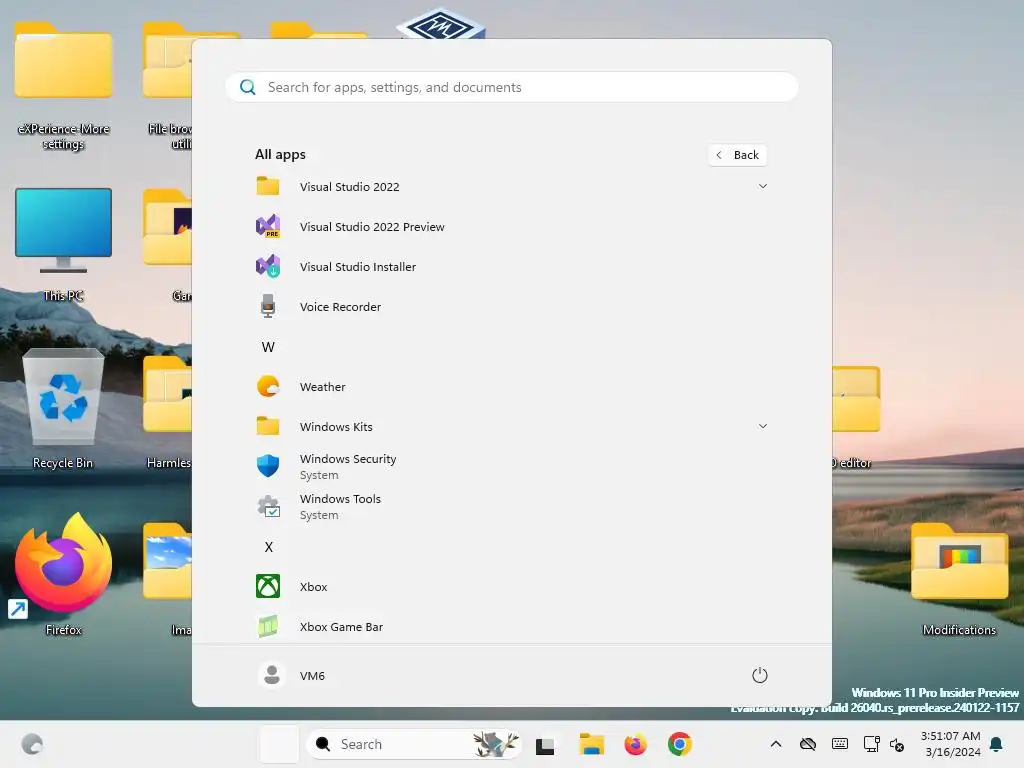This screenshot has height=768, width=1024.
Task: Click the cloud sync tray icon
Action: [x=808, y=744]
